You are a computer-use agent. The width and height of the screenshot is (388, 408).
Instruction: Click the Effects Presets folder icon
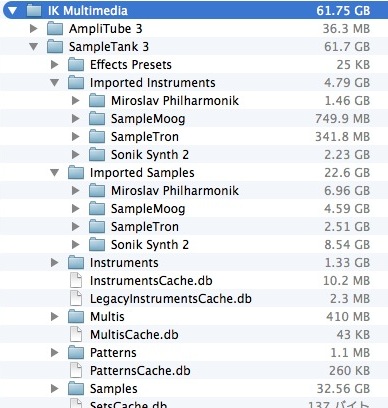click(76, 65)
